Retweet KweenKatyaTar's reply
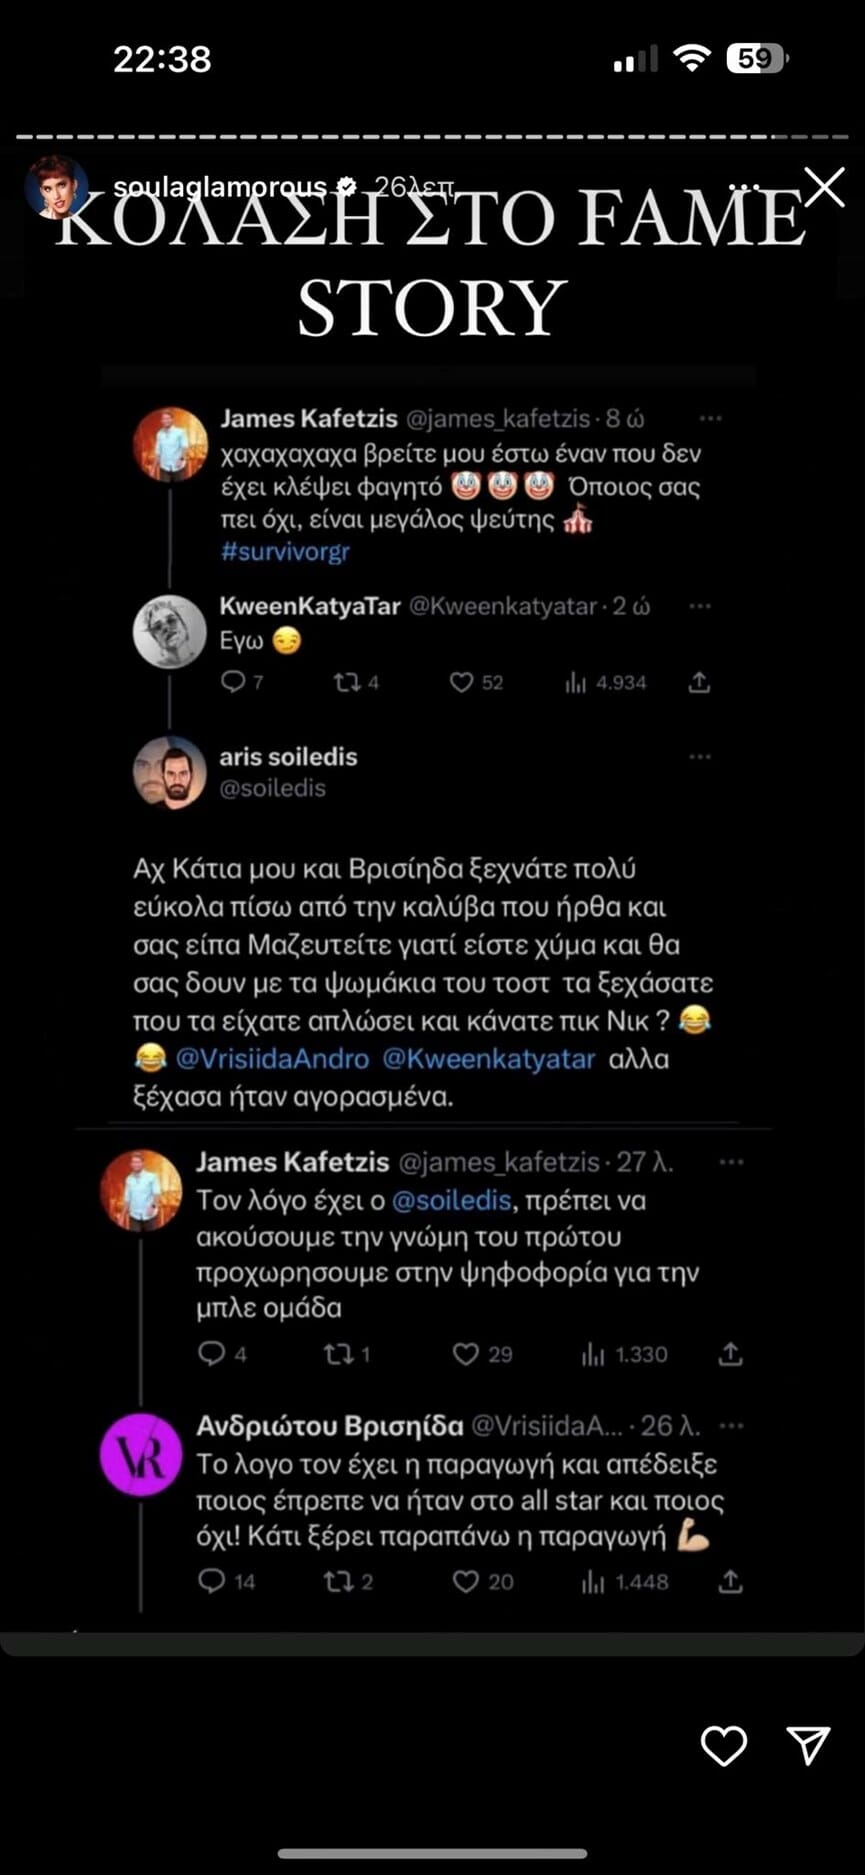This screenshot has height=1875, width=865. [x=347, y=682]
